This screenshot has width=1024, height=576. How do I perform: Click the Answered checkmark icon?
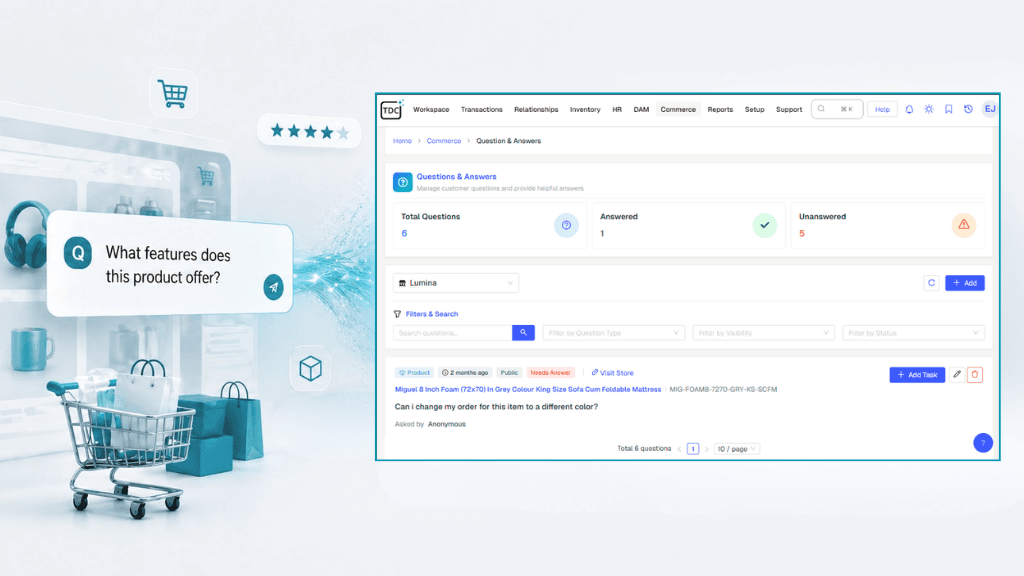click(x=765, y=225)
